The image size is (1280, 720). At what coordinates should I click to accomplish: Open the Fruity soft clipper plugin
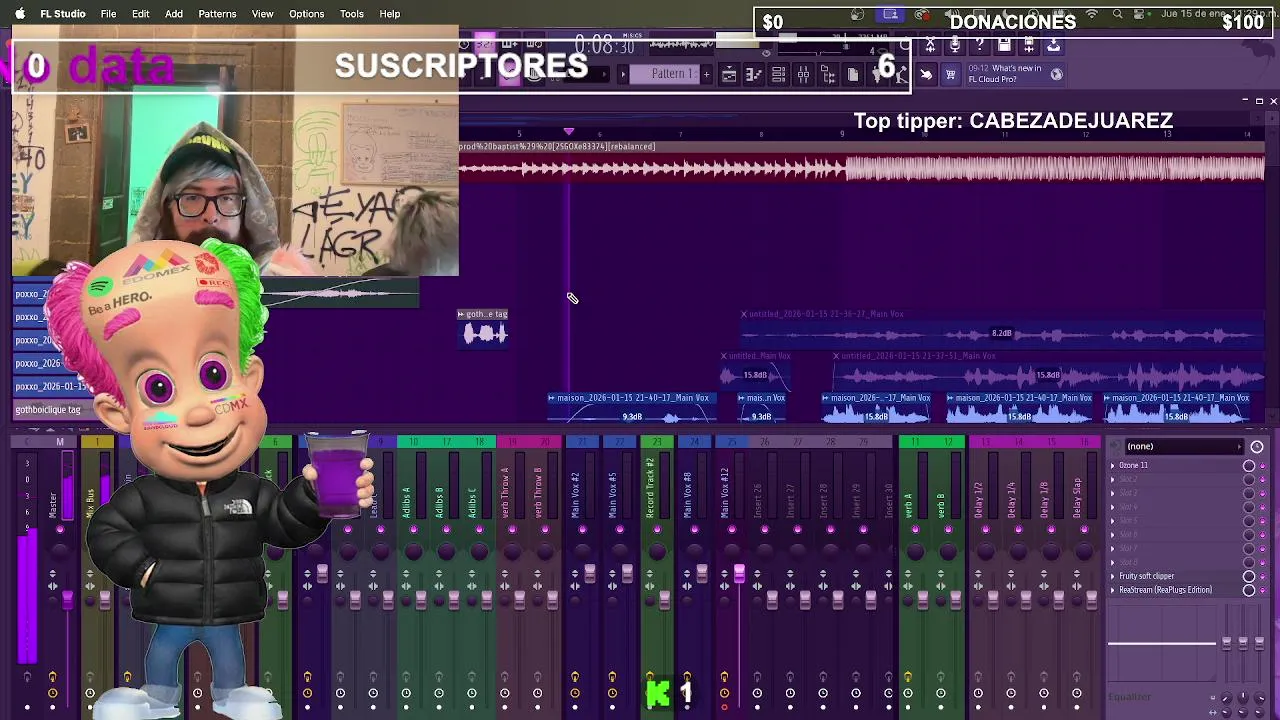(1146, 576)
